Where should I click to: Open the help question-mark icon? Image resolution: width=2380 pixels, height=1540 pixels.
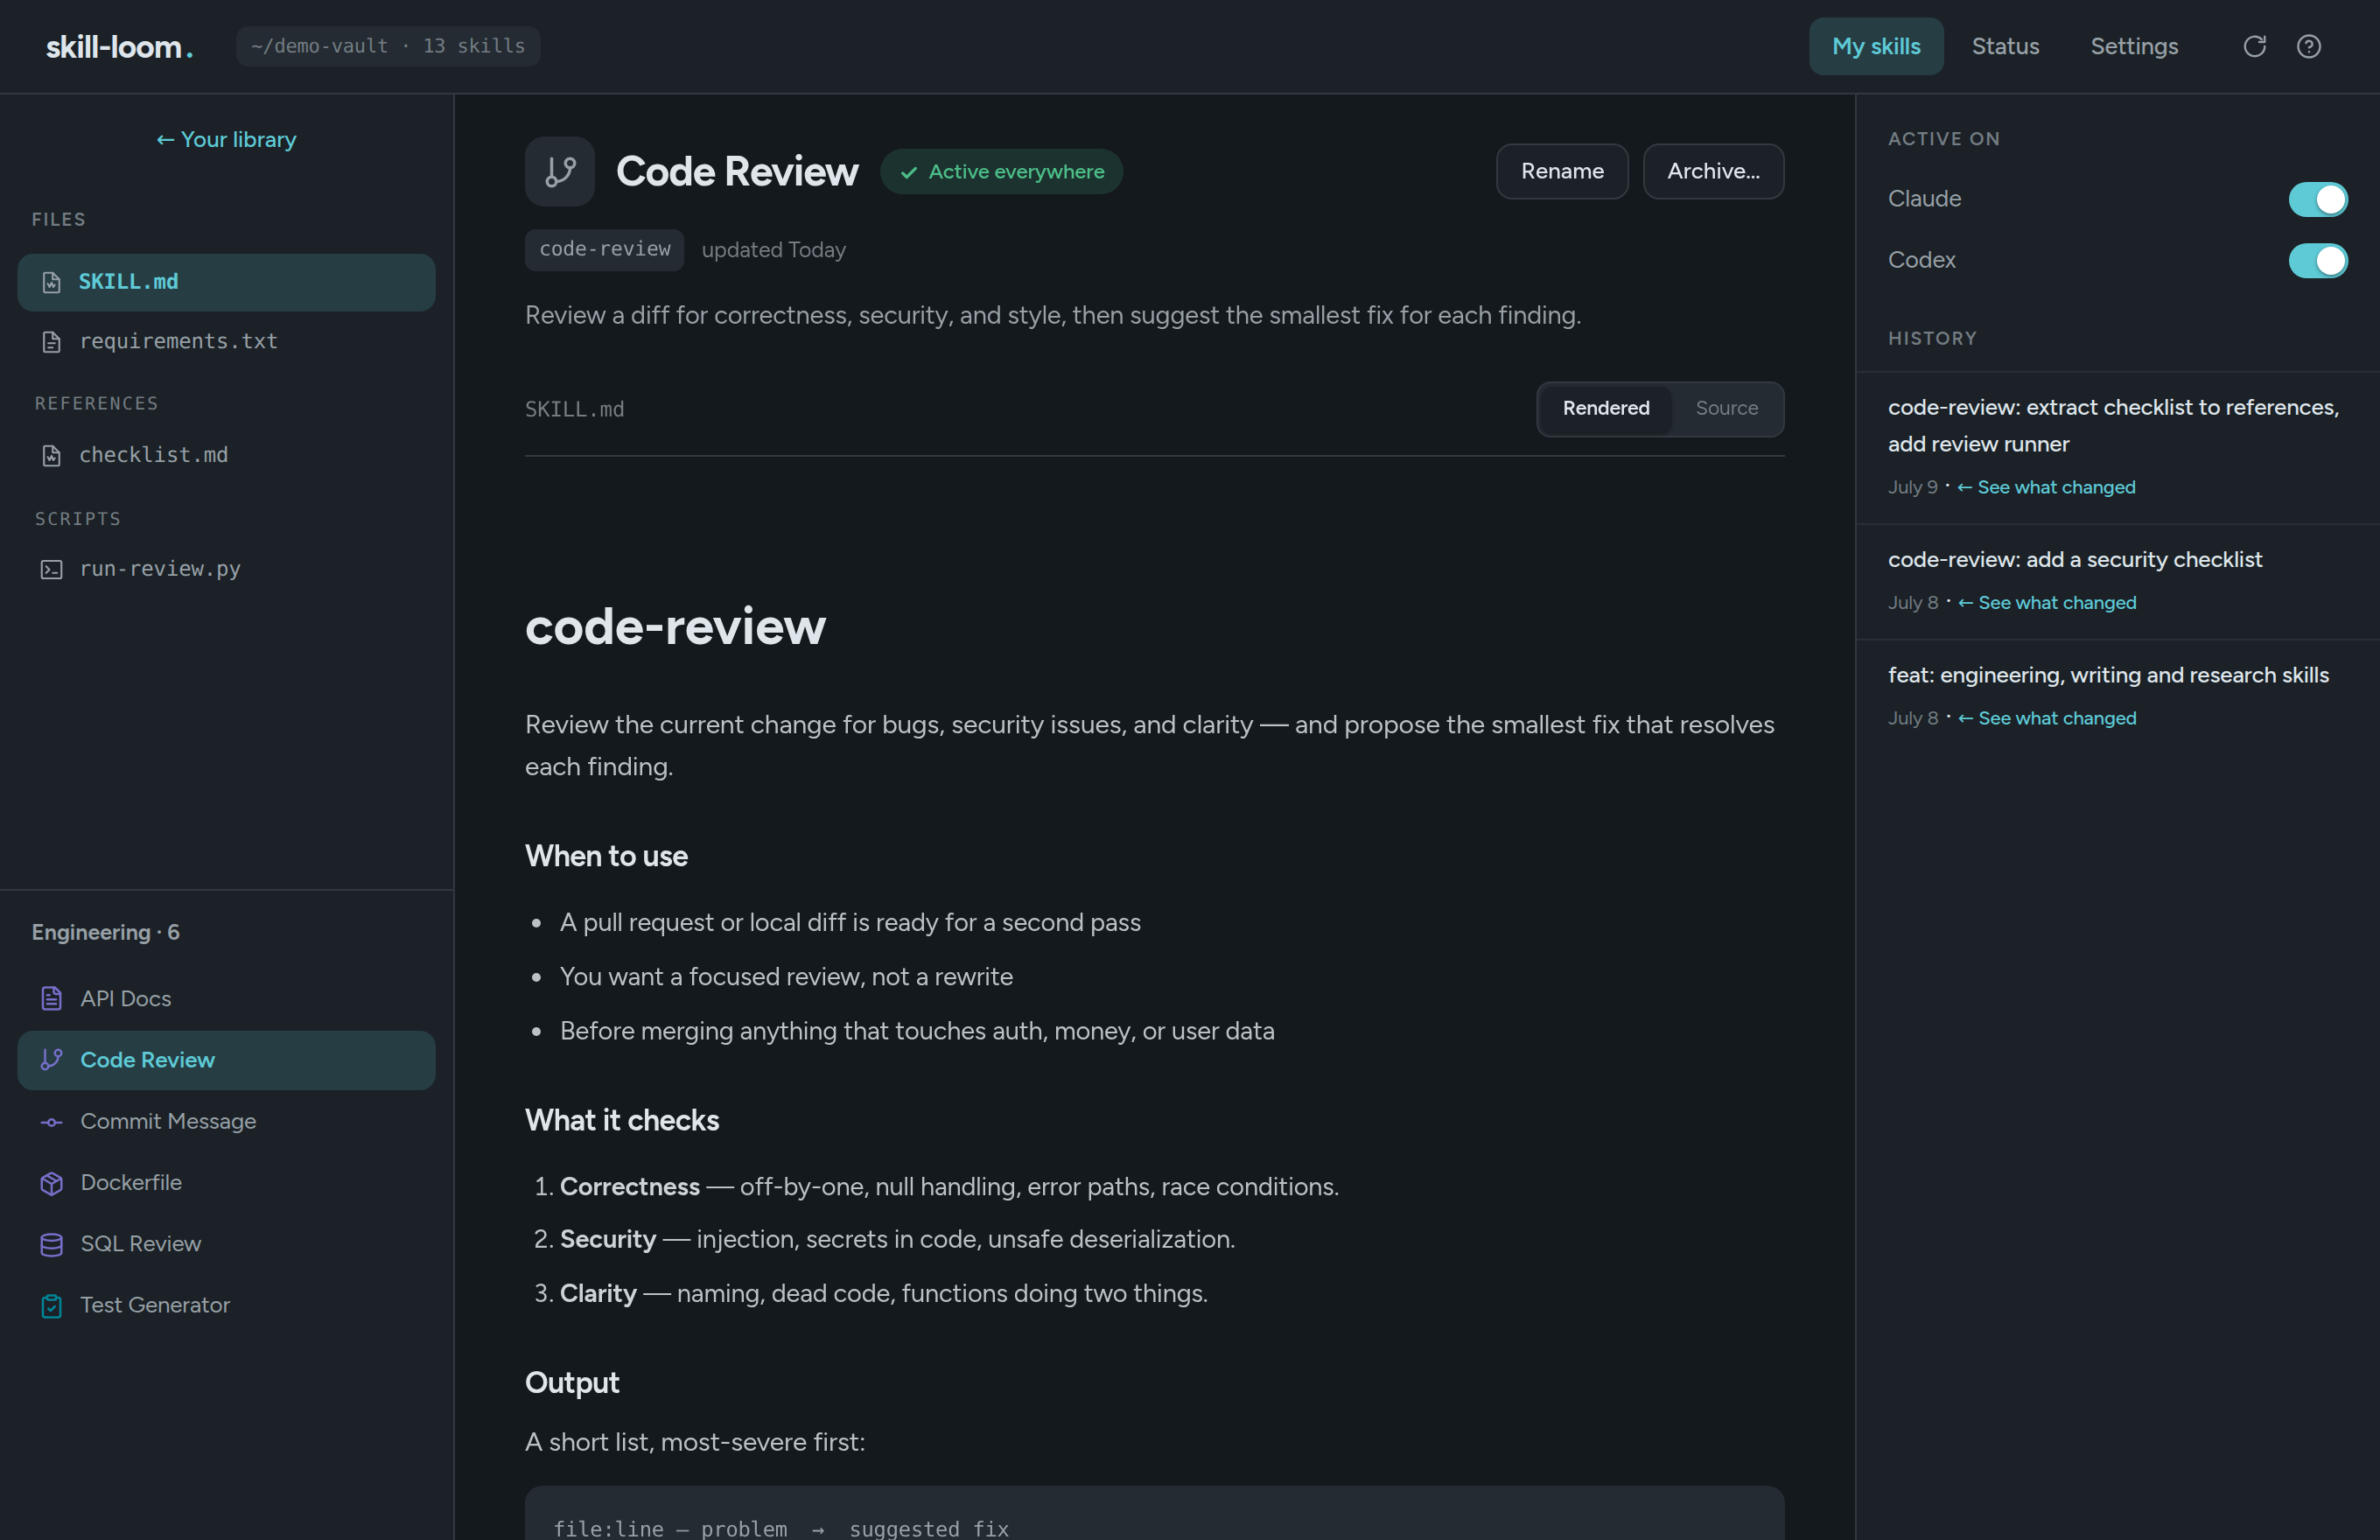coord(2308,46)
